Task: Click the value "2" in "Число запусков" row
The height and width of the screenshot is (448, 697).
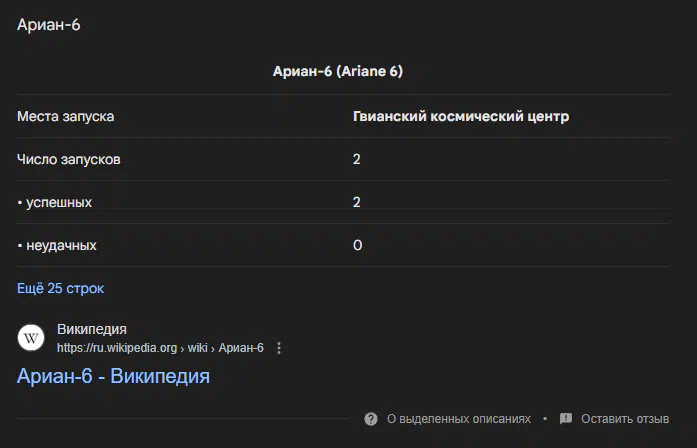Action: point(357,159)
